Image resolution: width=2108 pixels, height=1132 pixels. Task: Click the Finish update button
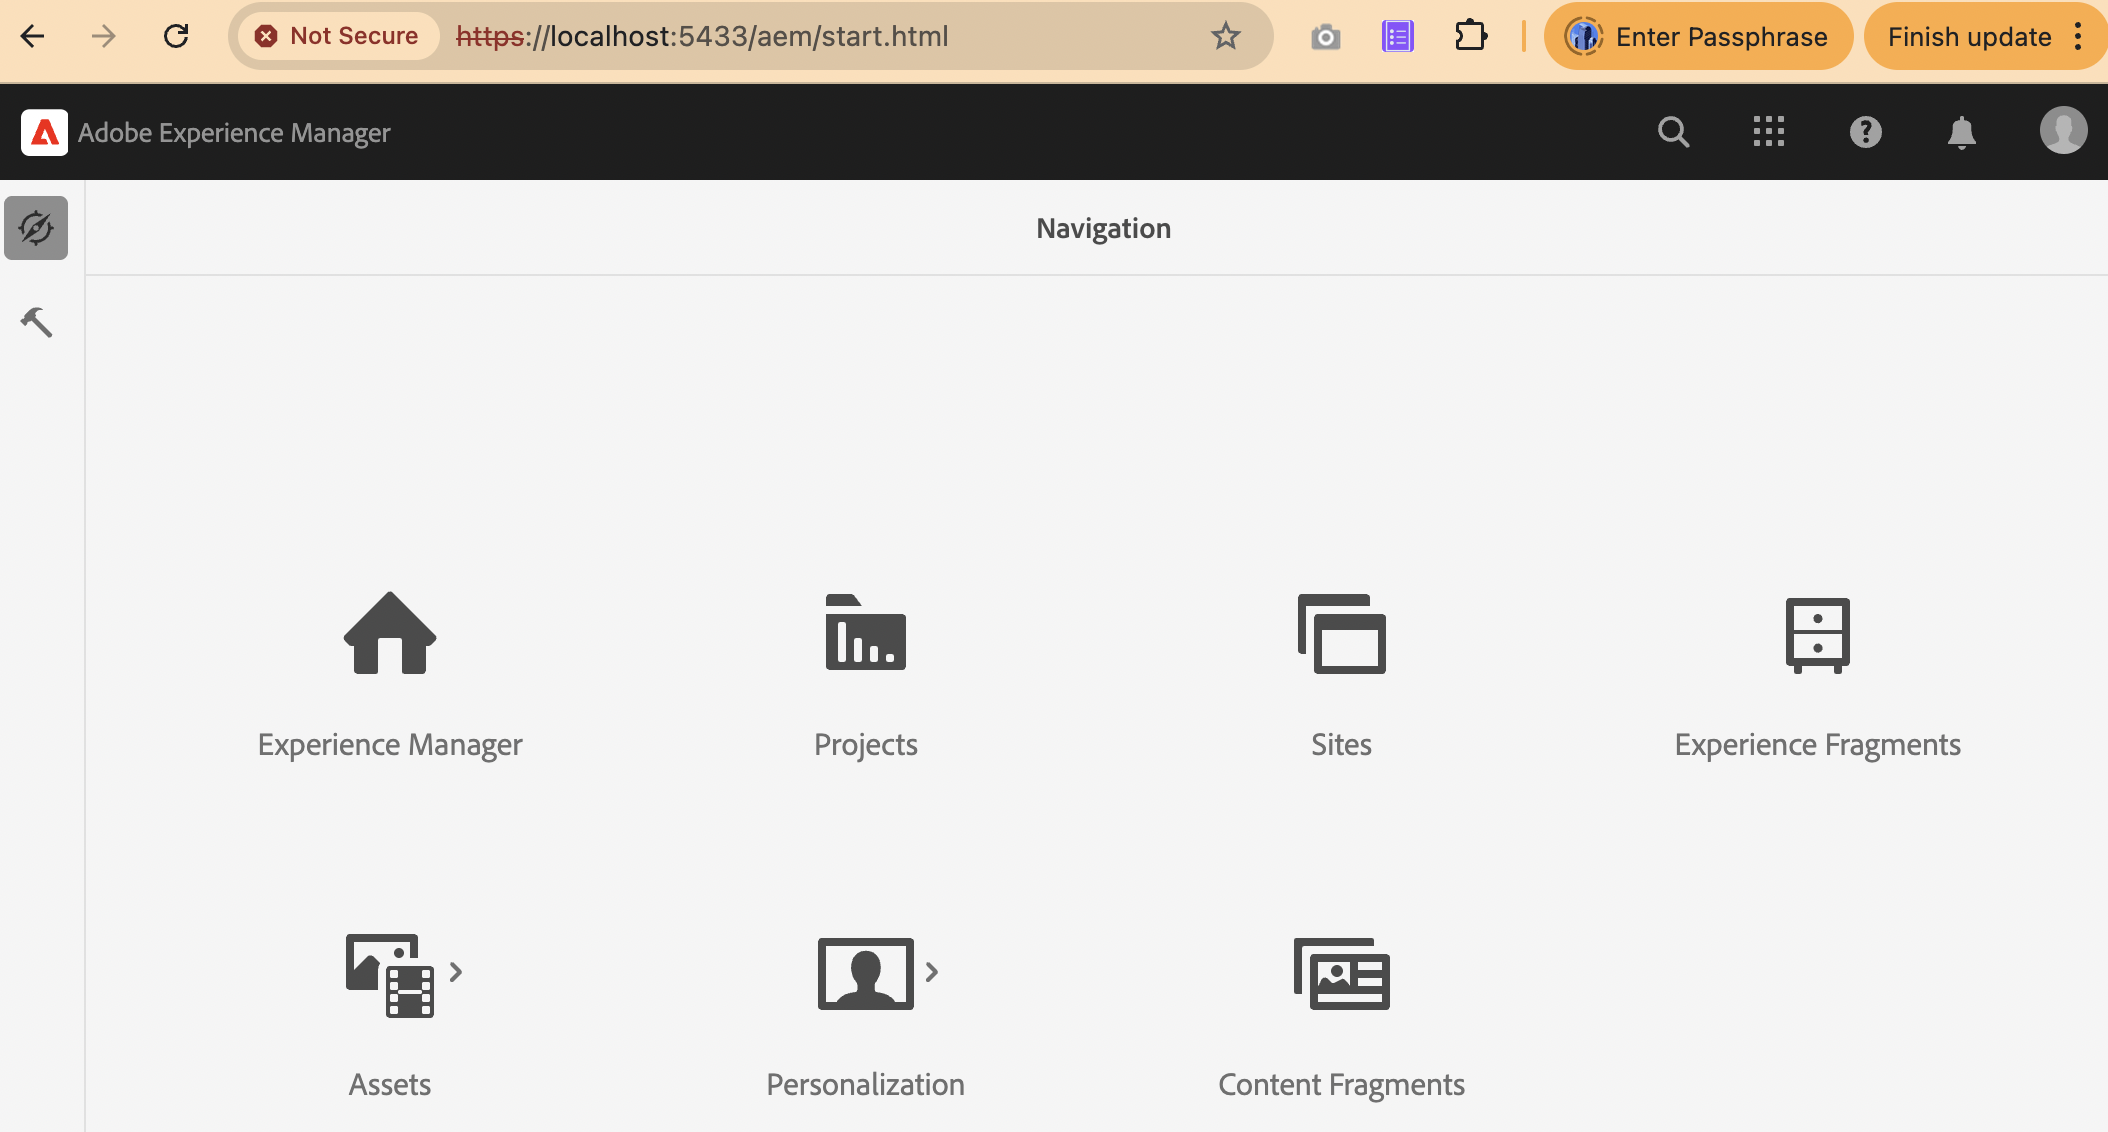point(1968,37)
